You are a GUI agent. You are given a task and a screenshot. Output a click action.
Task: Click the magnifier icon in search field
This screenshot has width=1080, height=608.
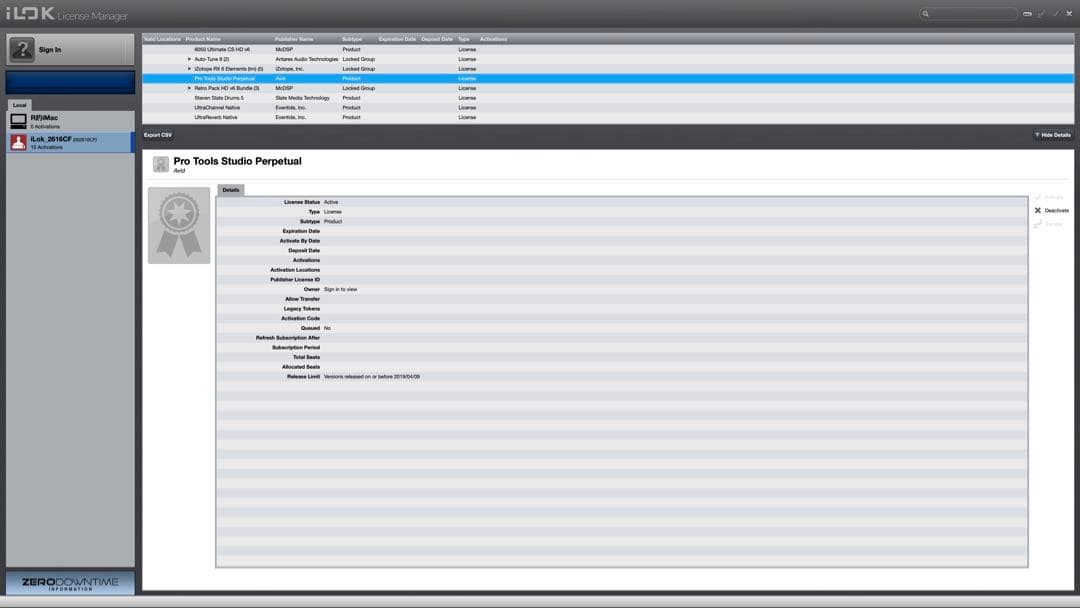pyautogui.click(x=926, y=14)
